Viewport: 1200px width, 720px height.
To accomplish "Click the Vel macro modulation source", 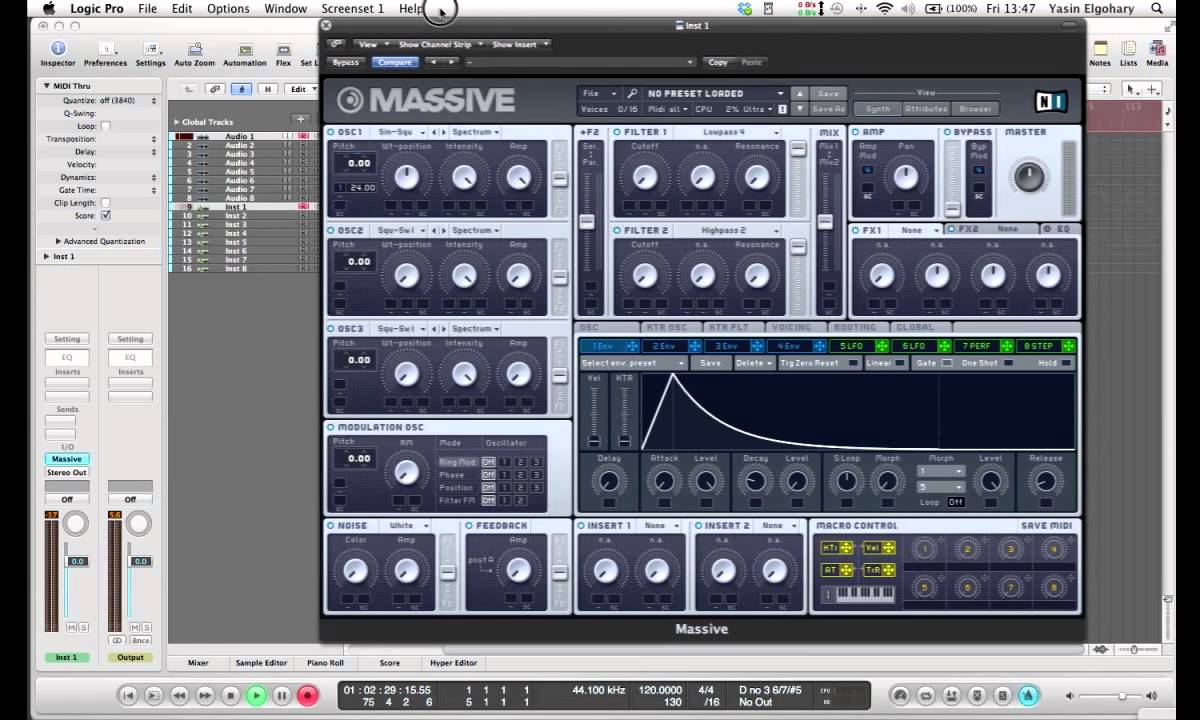I will (878, 547).
